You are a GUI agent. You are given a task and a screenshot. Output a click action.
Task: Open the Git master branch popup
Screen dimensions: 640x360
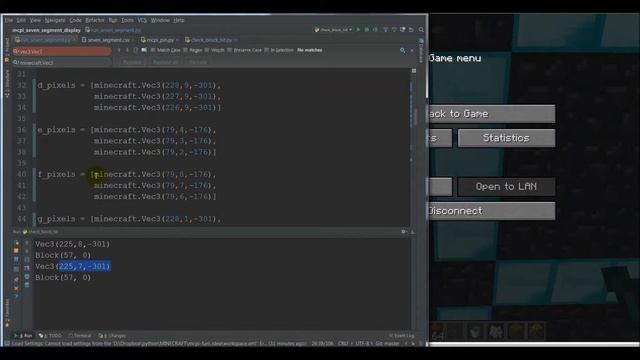click(387, 344)
